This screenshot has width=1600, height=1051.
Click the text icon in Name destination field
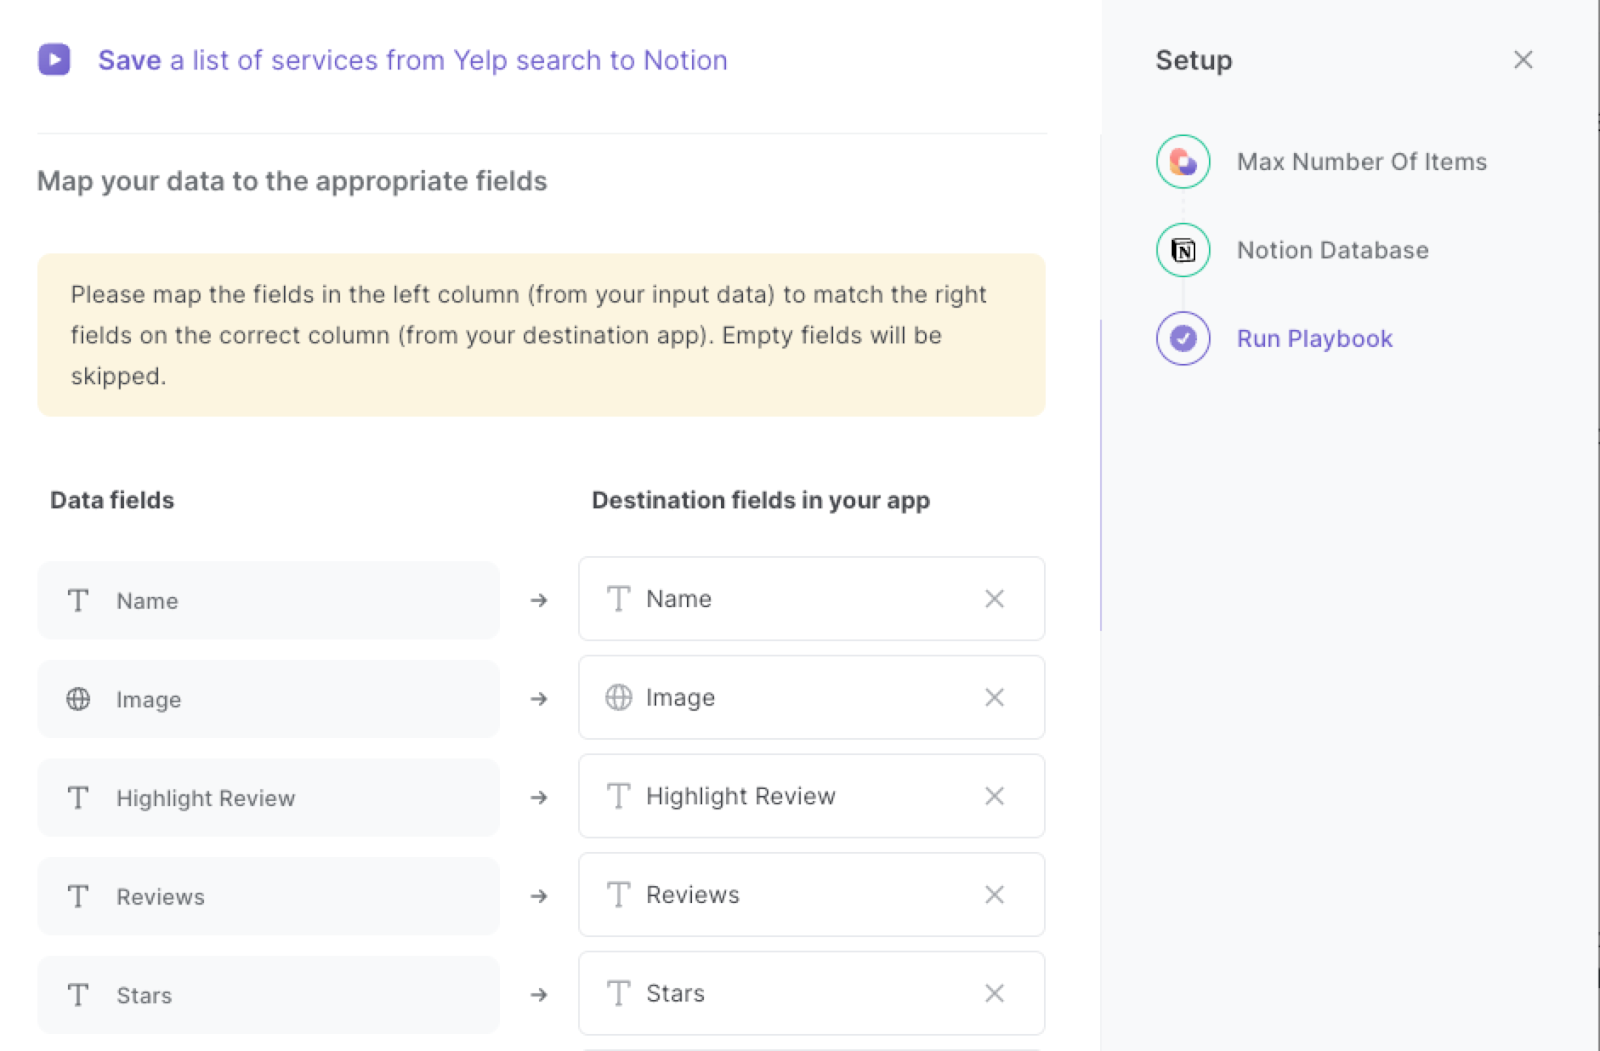(x=619, y=598)
